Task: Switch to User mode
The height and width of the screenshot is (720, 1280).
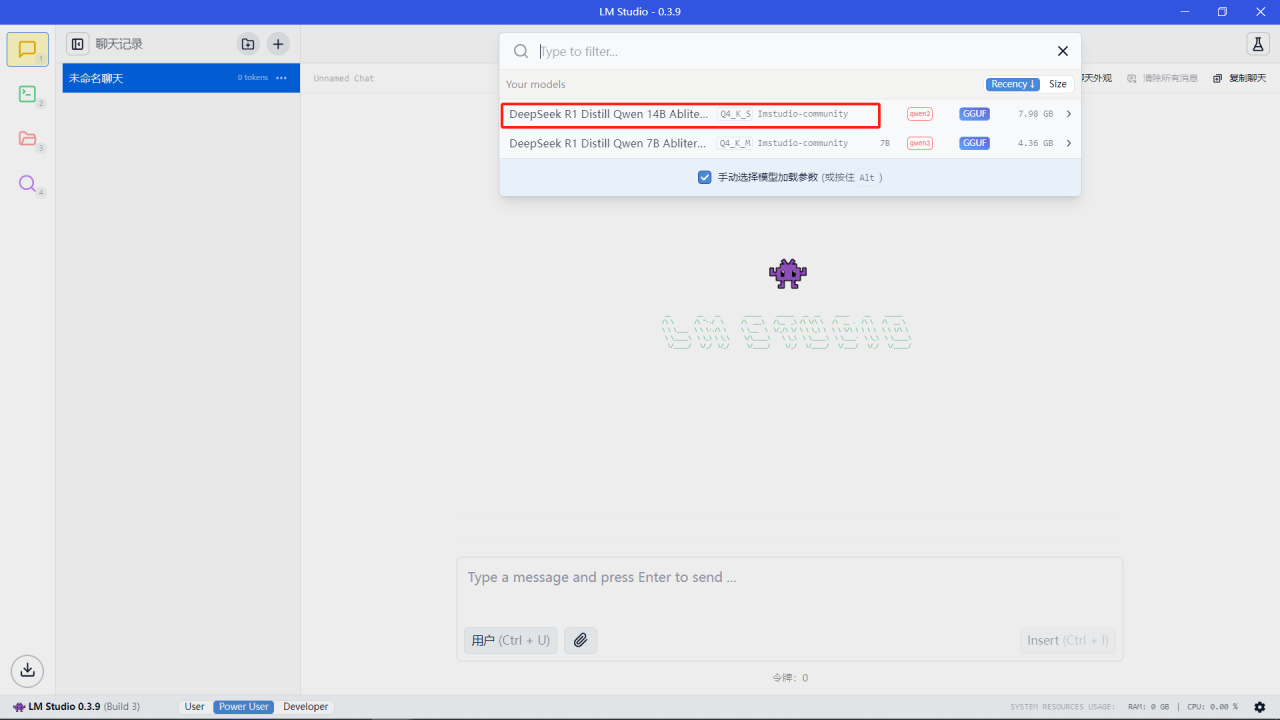Action: point(194,707)
